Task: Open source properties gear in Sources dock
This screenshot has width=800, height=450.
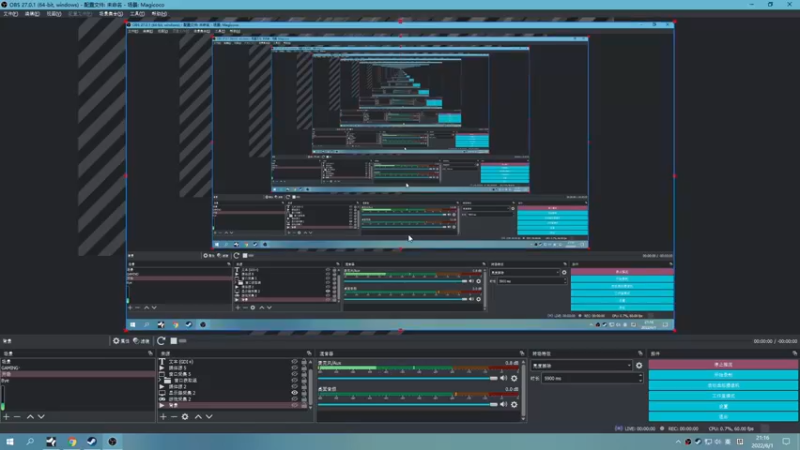Action: click(185, 416)
